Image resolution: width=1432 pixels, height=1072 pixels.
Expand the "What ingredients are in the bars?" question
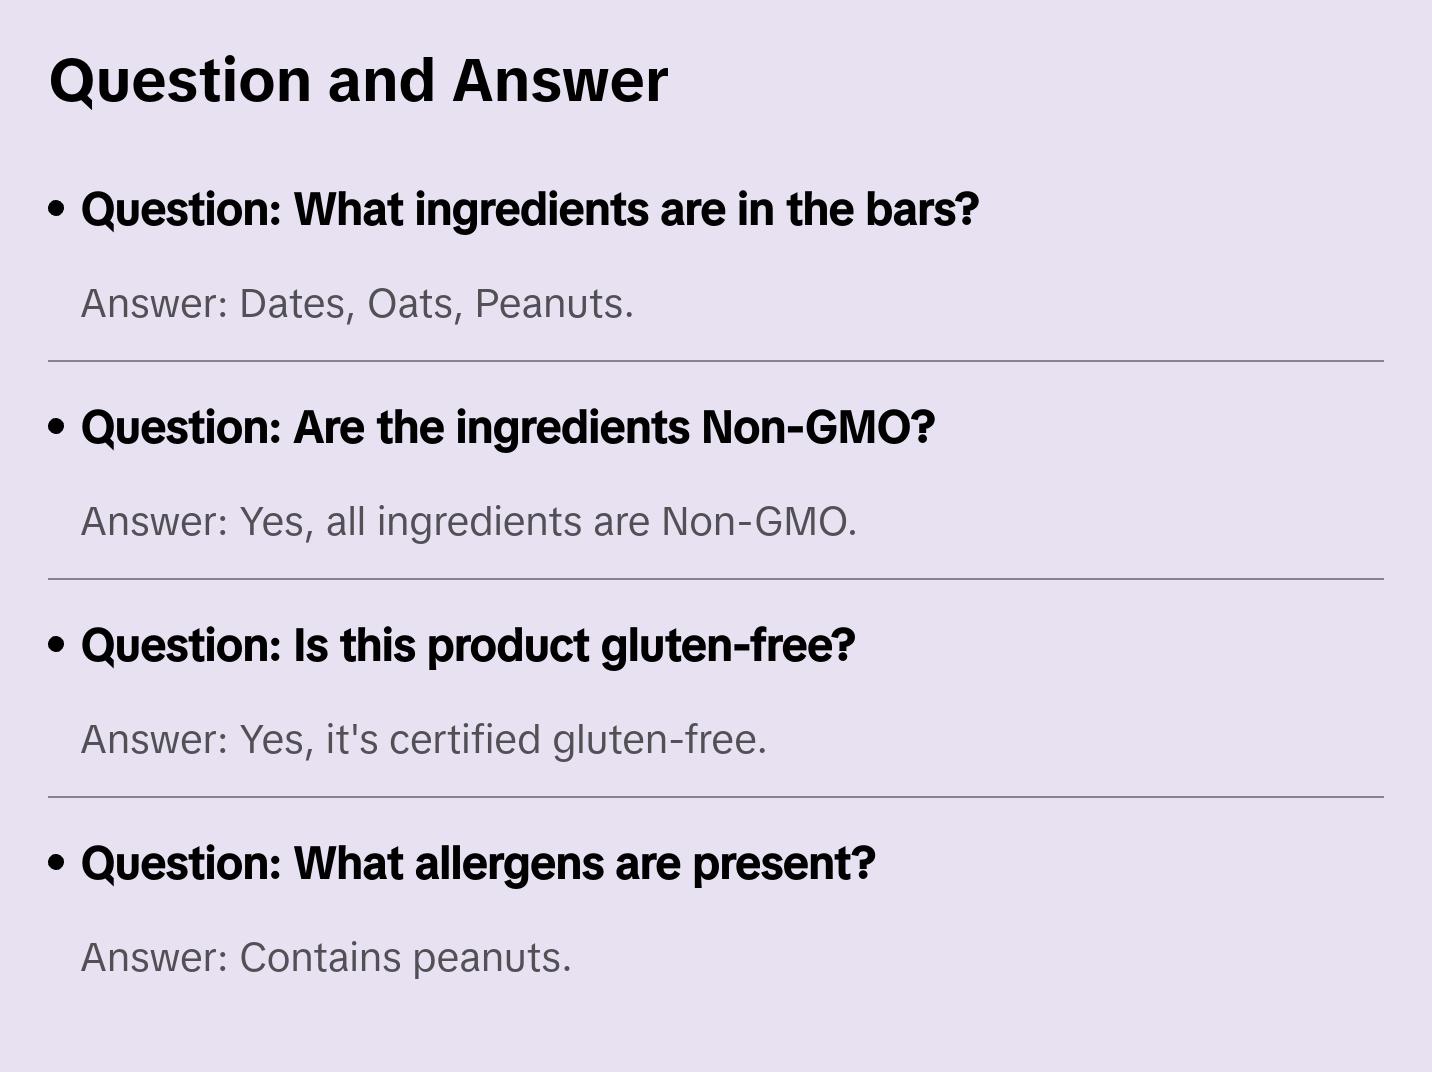pyautogui.click(x=529, y=209)
